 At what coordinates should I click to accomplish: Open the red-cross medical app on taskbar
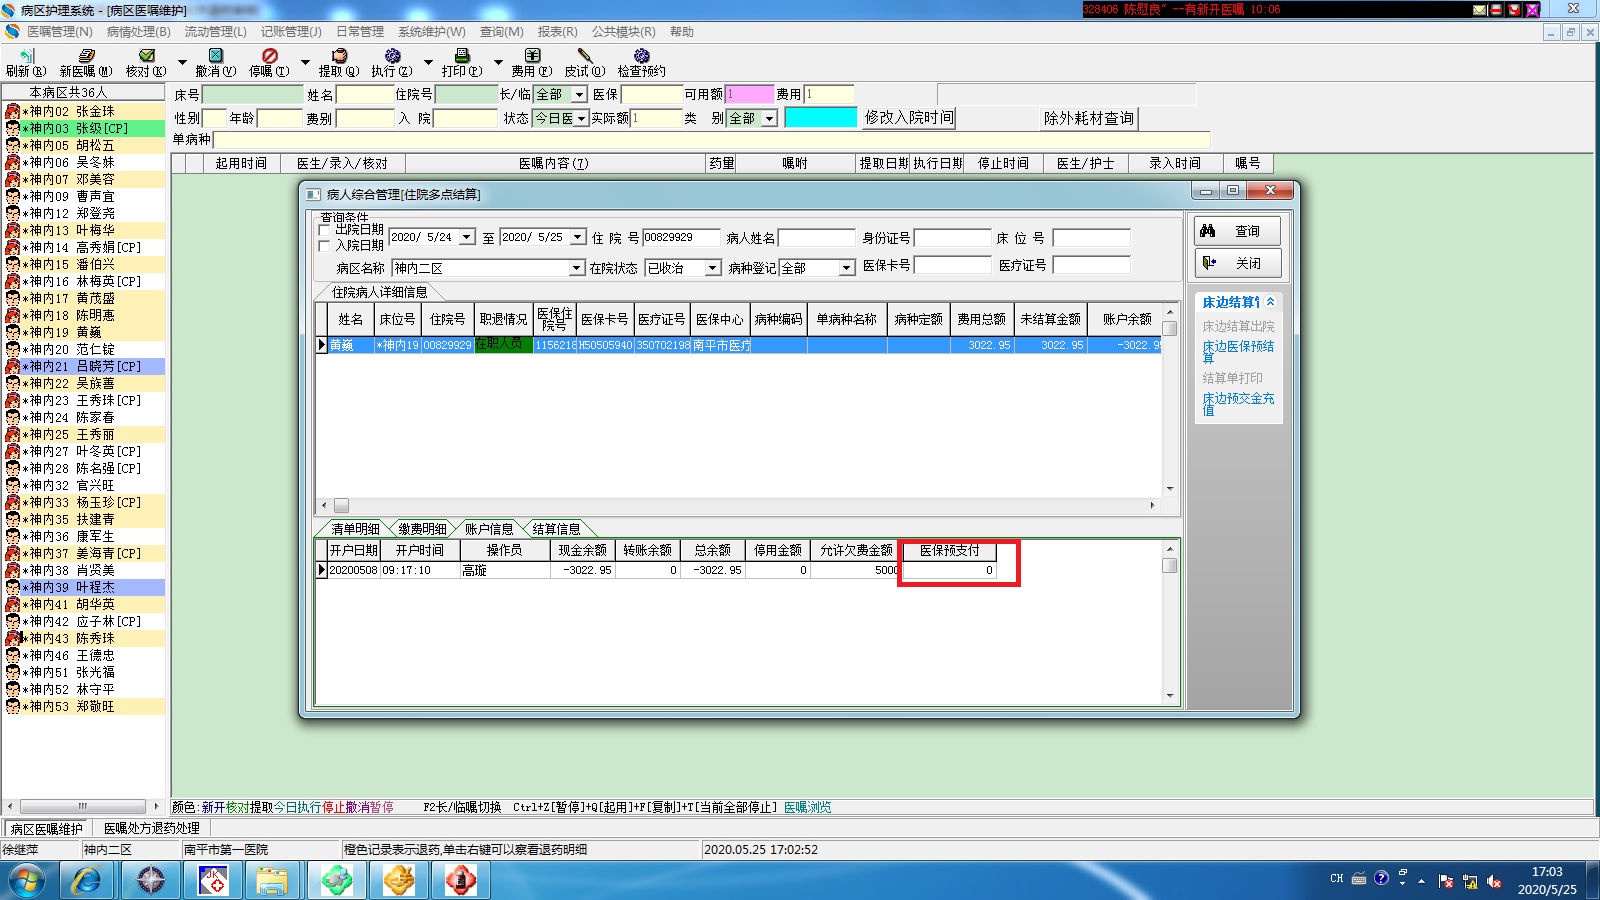[213, 881]
